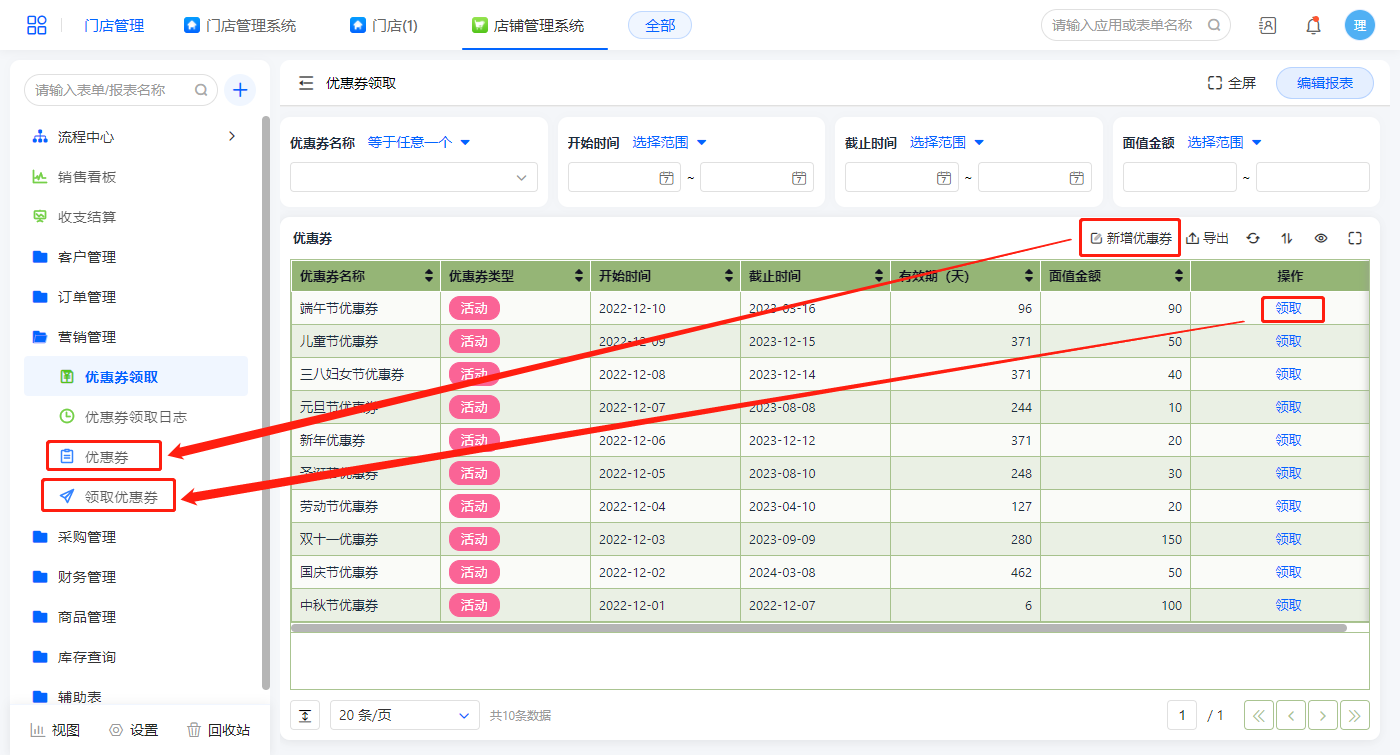Open the notification bell icon
The image size is (1400, 755).
point(1313,26)
